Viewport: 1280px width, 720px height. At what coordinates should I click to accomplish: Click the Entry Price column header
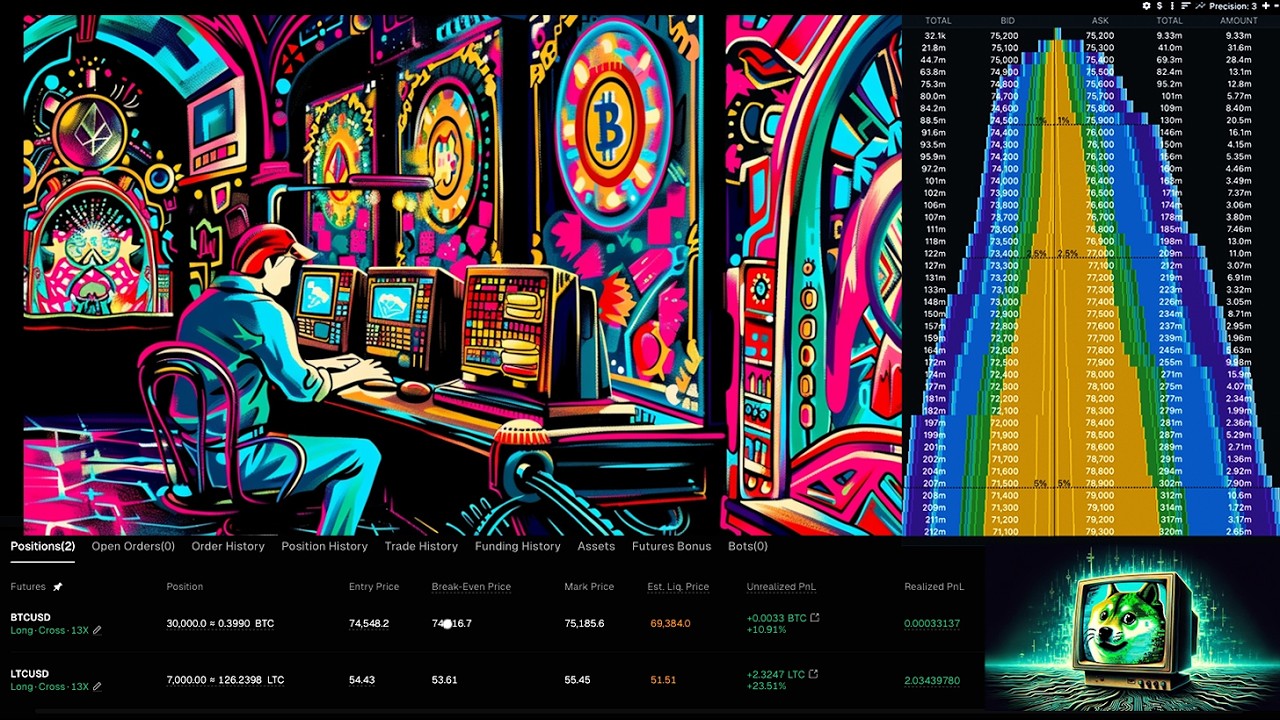tap(374, 587)
